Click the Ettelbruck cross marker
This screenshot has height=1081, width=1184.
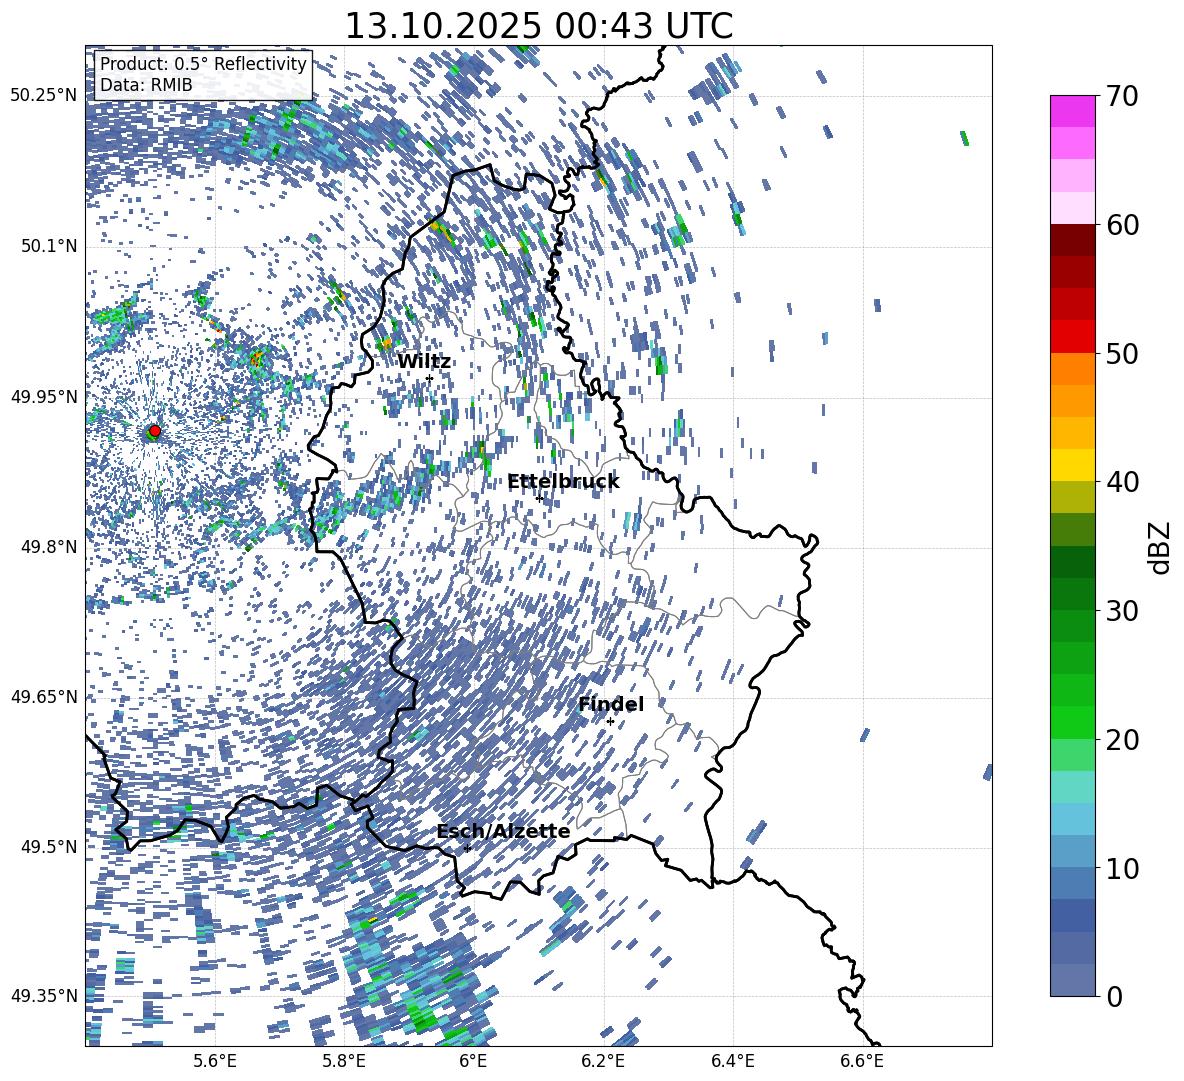click(x=539, y=498)
